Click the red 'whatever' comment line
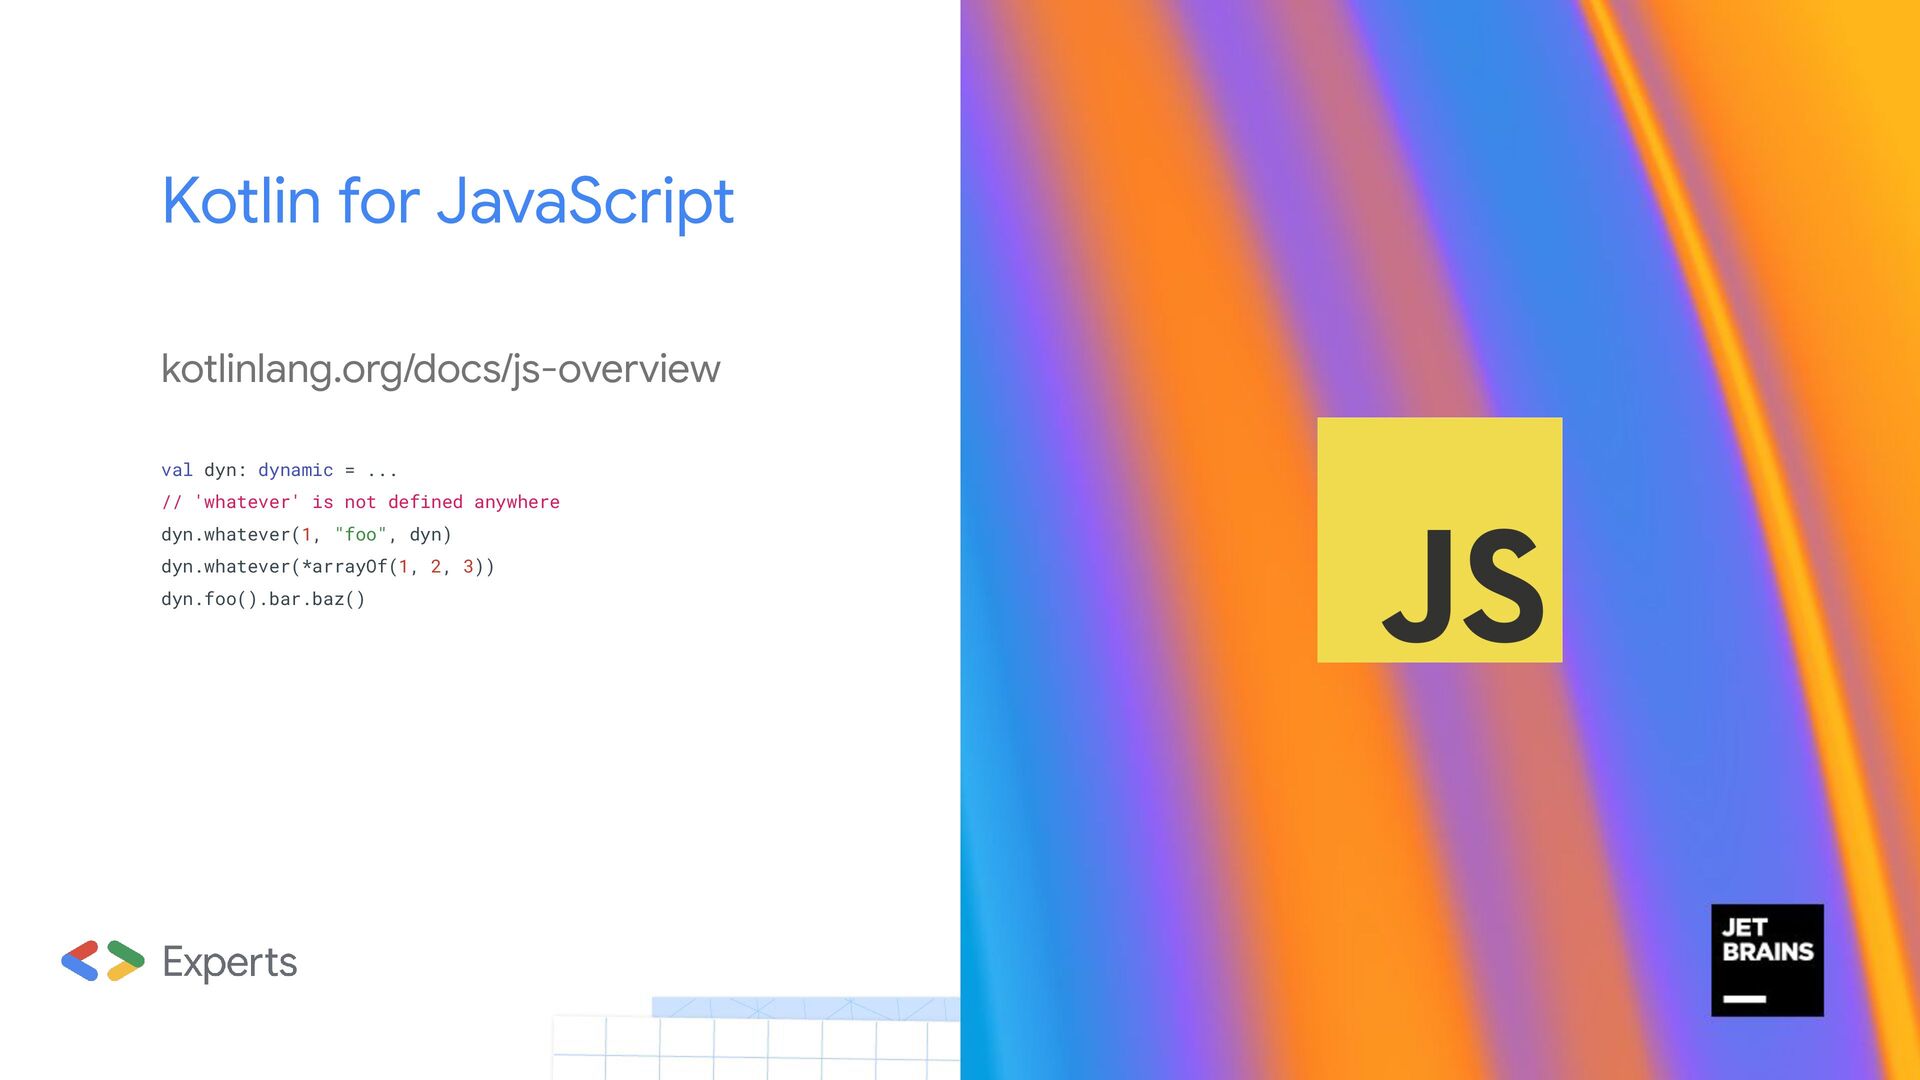1920x1080 pixels. click(x=360, y=502)
